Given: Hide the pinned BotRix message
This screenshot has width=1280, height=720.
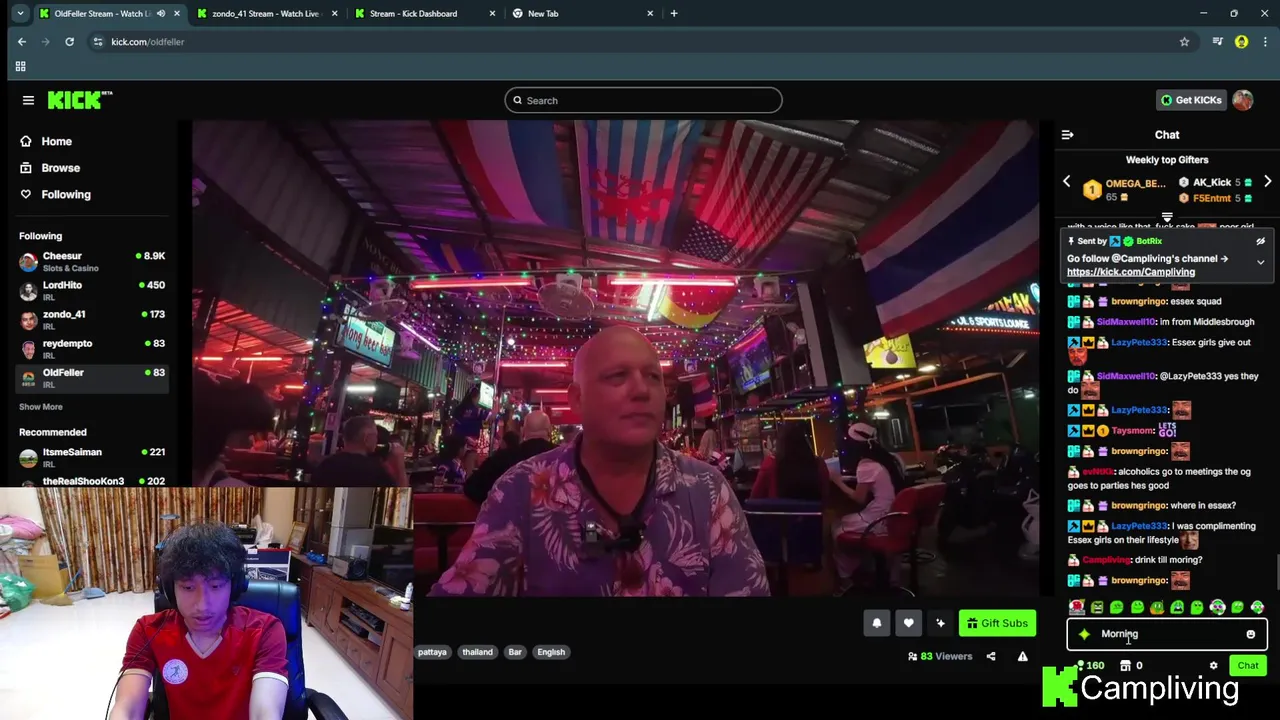Looking at the screenshot, I should coord(1260,241).
